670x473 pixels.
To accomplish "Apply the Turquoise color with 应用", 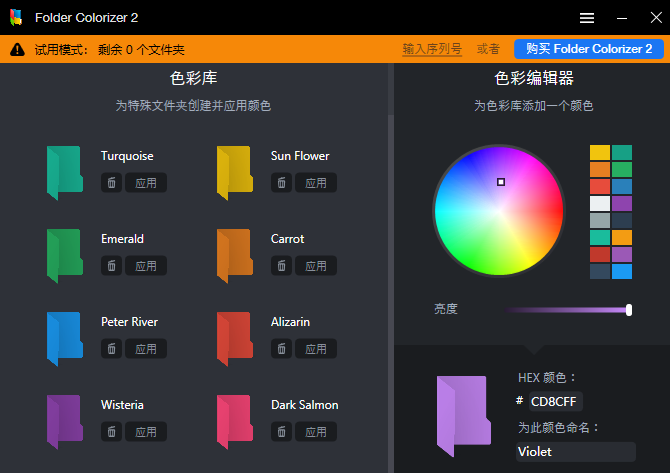I will point(146,183).
